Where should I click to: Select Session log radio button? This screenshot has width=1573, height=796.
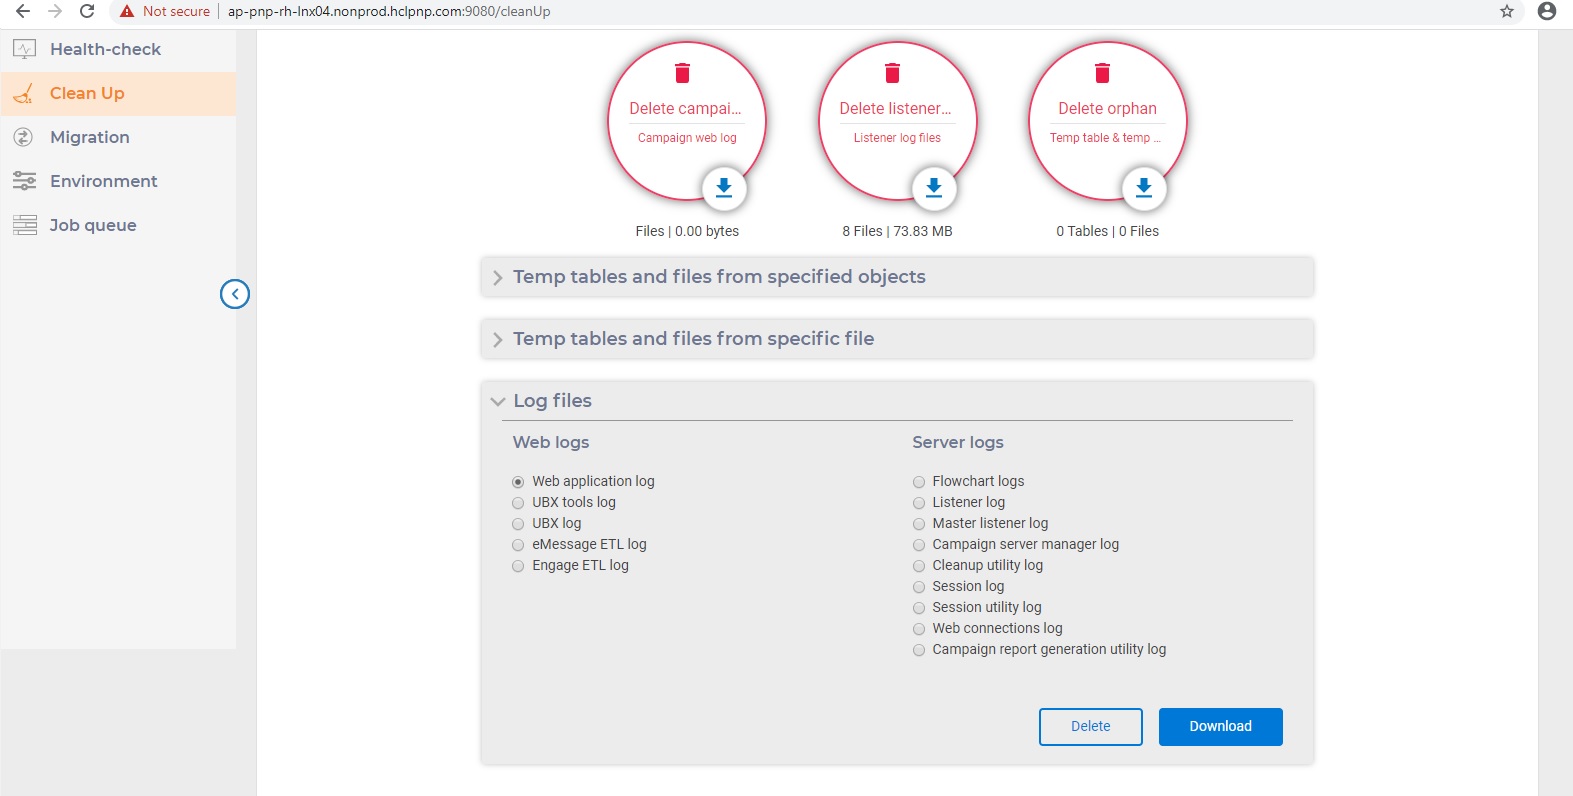tap(919, 587)
